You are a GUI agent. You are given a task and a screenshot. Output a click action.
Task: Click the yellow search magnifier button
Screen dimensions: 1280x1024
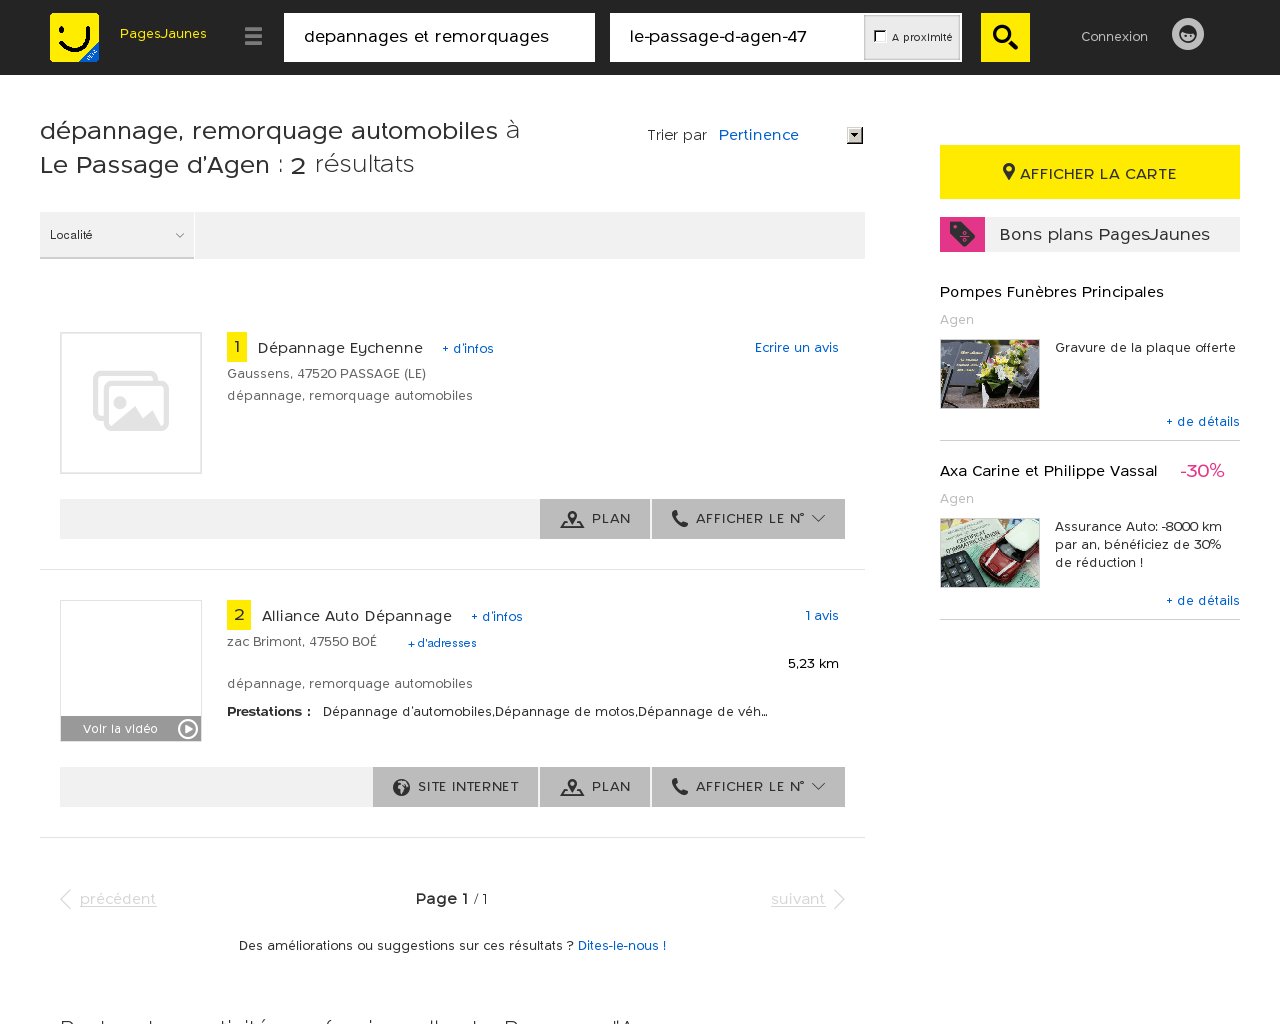point(1005,37)
